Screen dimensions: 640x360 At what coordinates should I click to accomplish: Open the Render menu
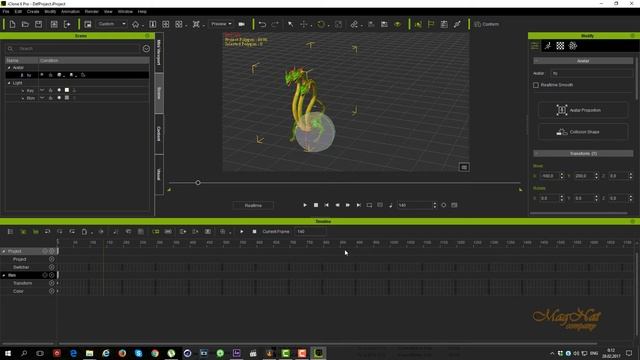[x=92, y=11]
